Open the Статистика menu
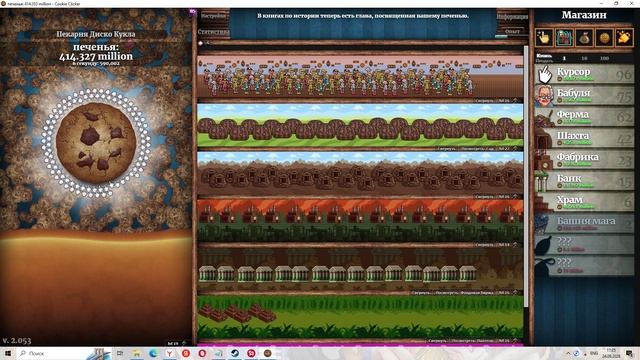The image size is (640, 360). tap(213, 32)
